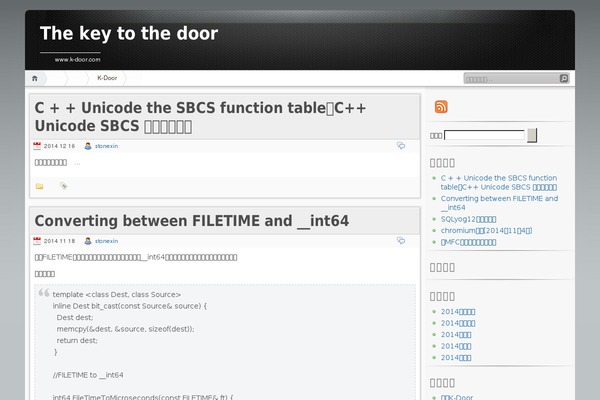Click the author icon beside stonexin on FILETIME post
600x400 pixels.
(88, 241)
